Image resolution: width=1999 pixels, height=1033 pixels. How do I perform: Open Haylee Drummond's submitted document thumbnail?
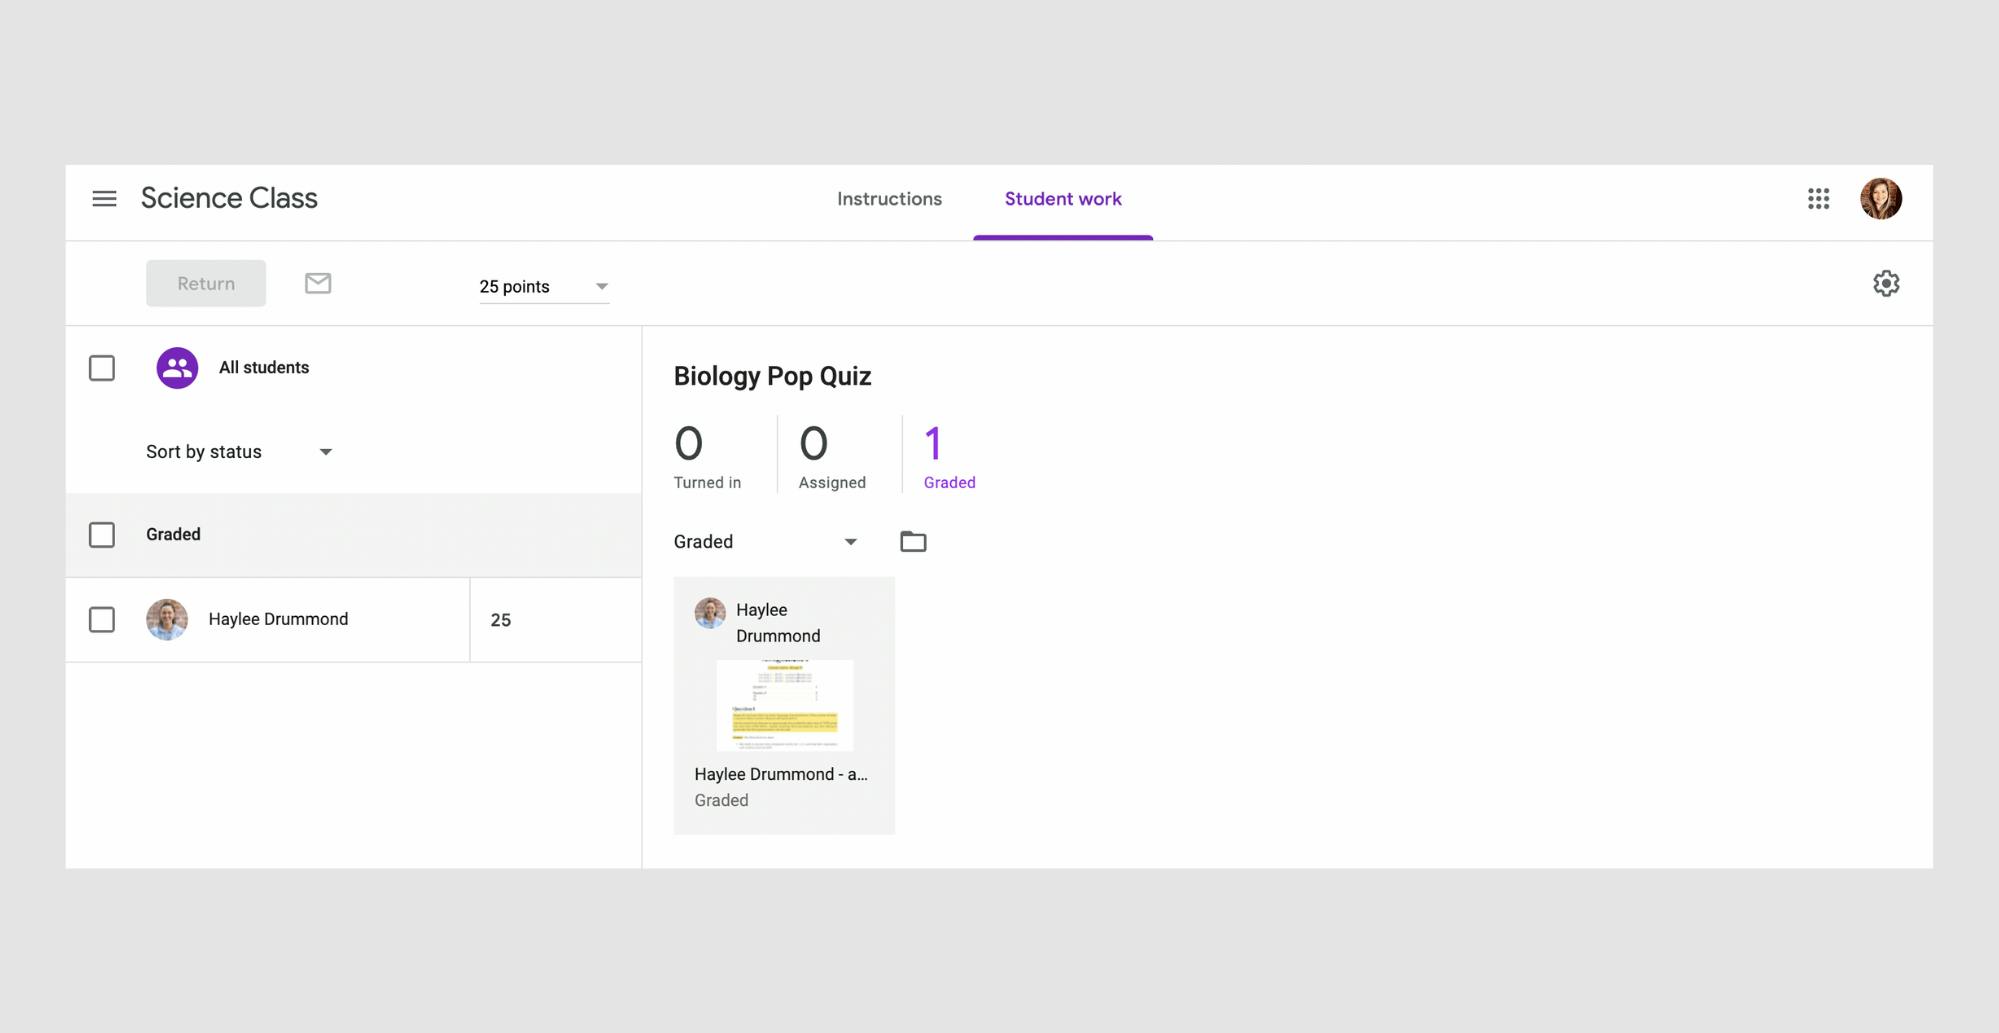click(785, 705)
